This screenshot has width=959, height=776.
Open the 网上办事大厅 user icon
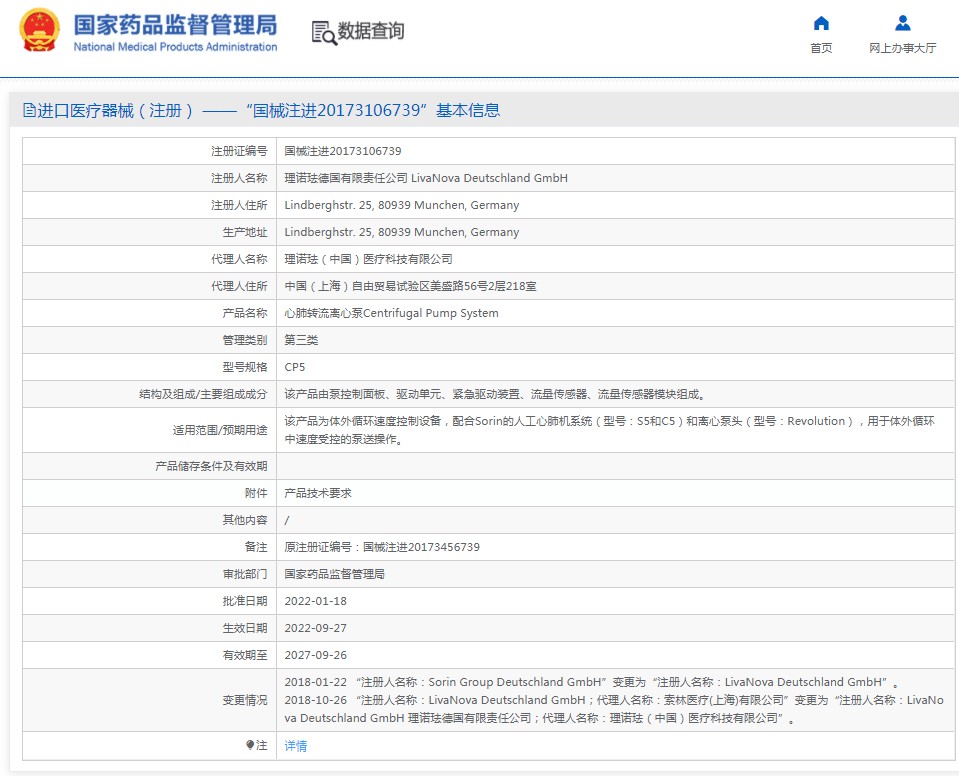pyautogui.click(x=902, y=23)
